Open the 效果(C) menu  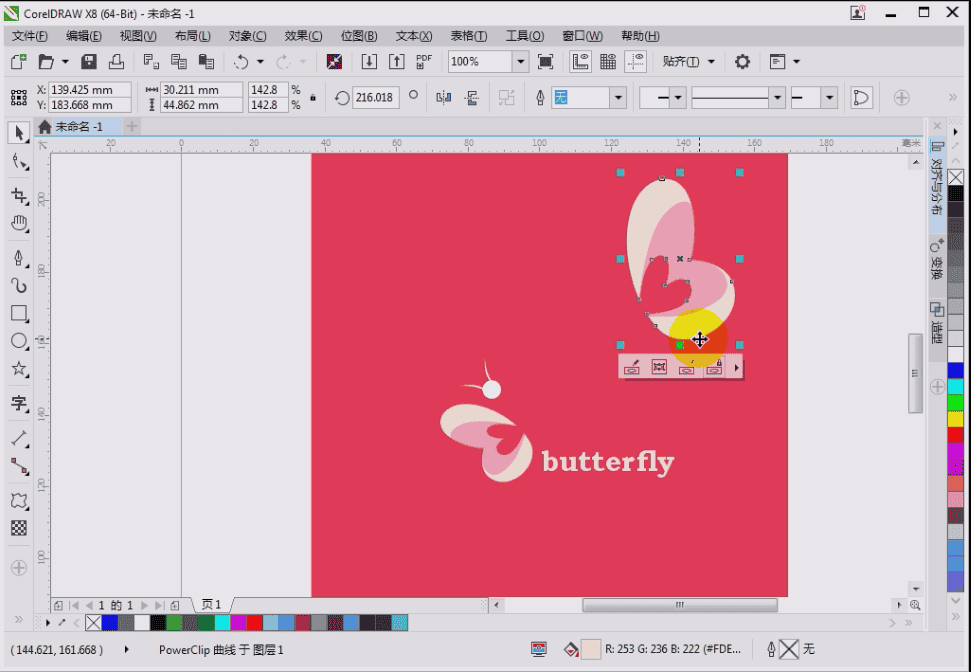point(303,35)
